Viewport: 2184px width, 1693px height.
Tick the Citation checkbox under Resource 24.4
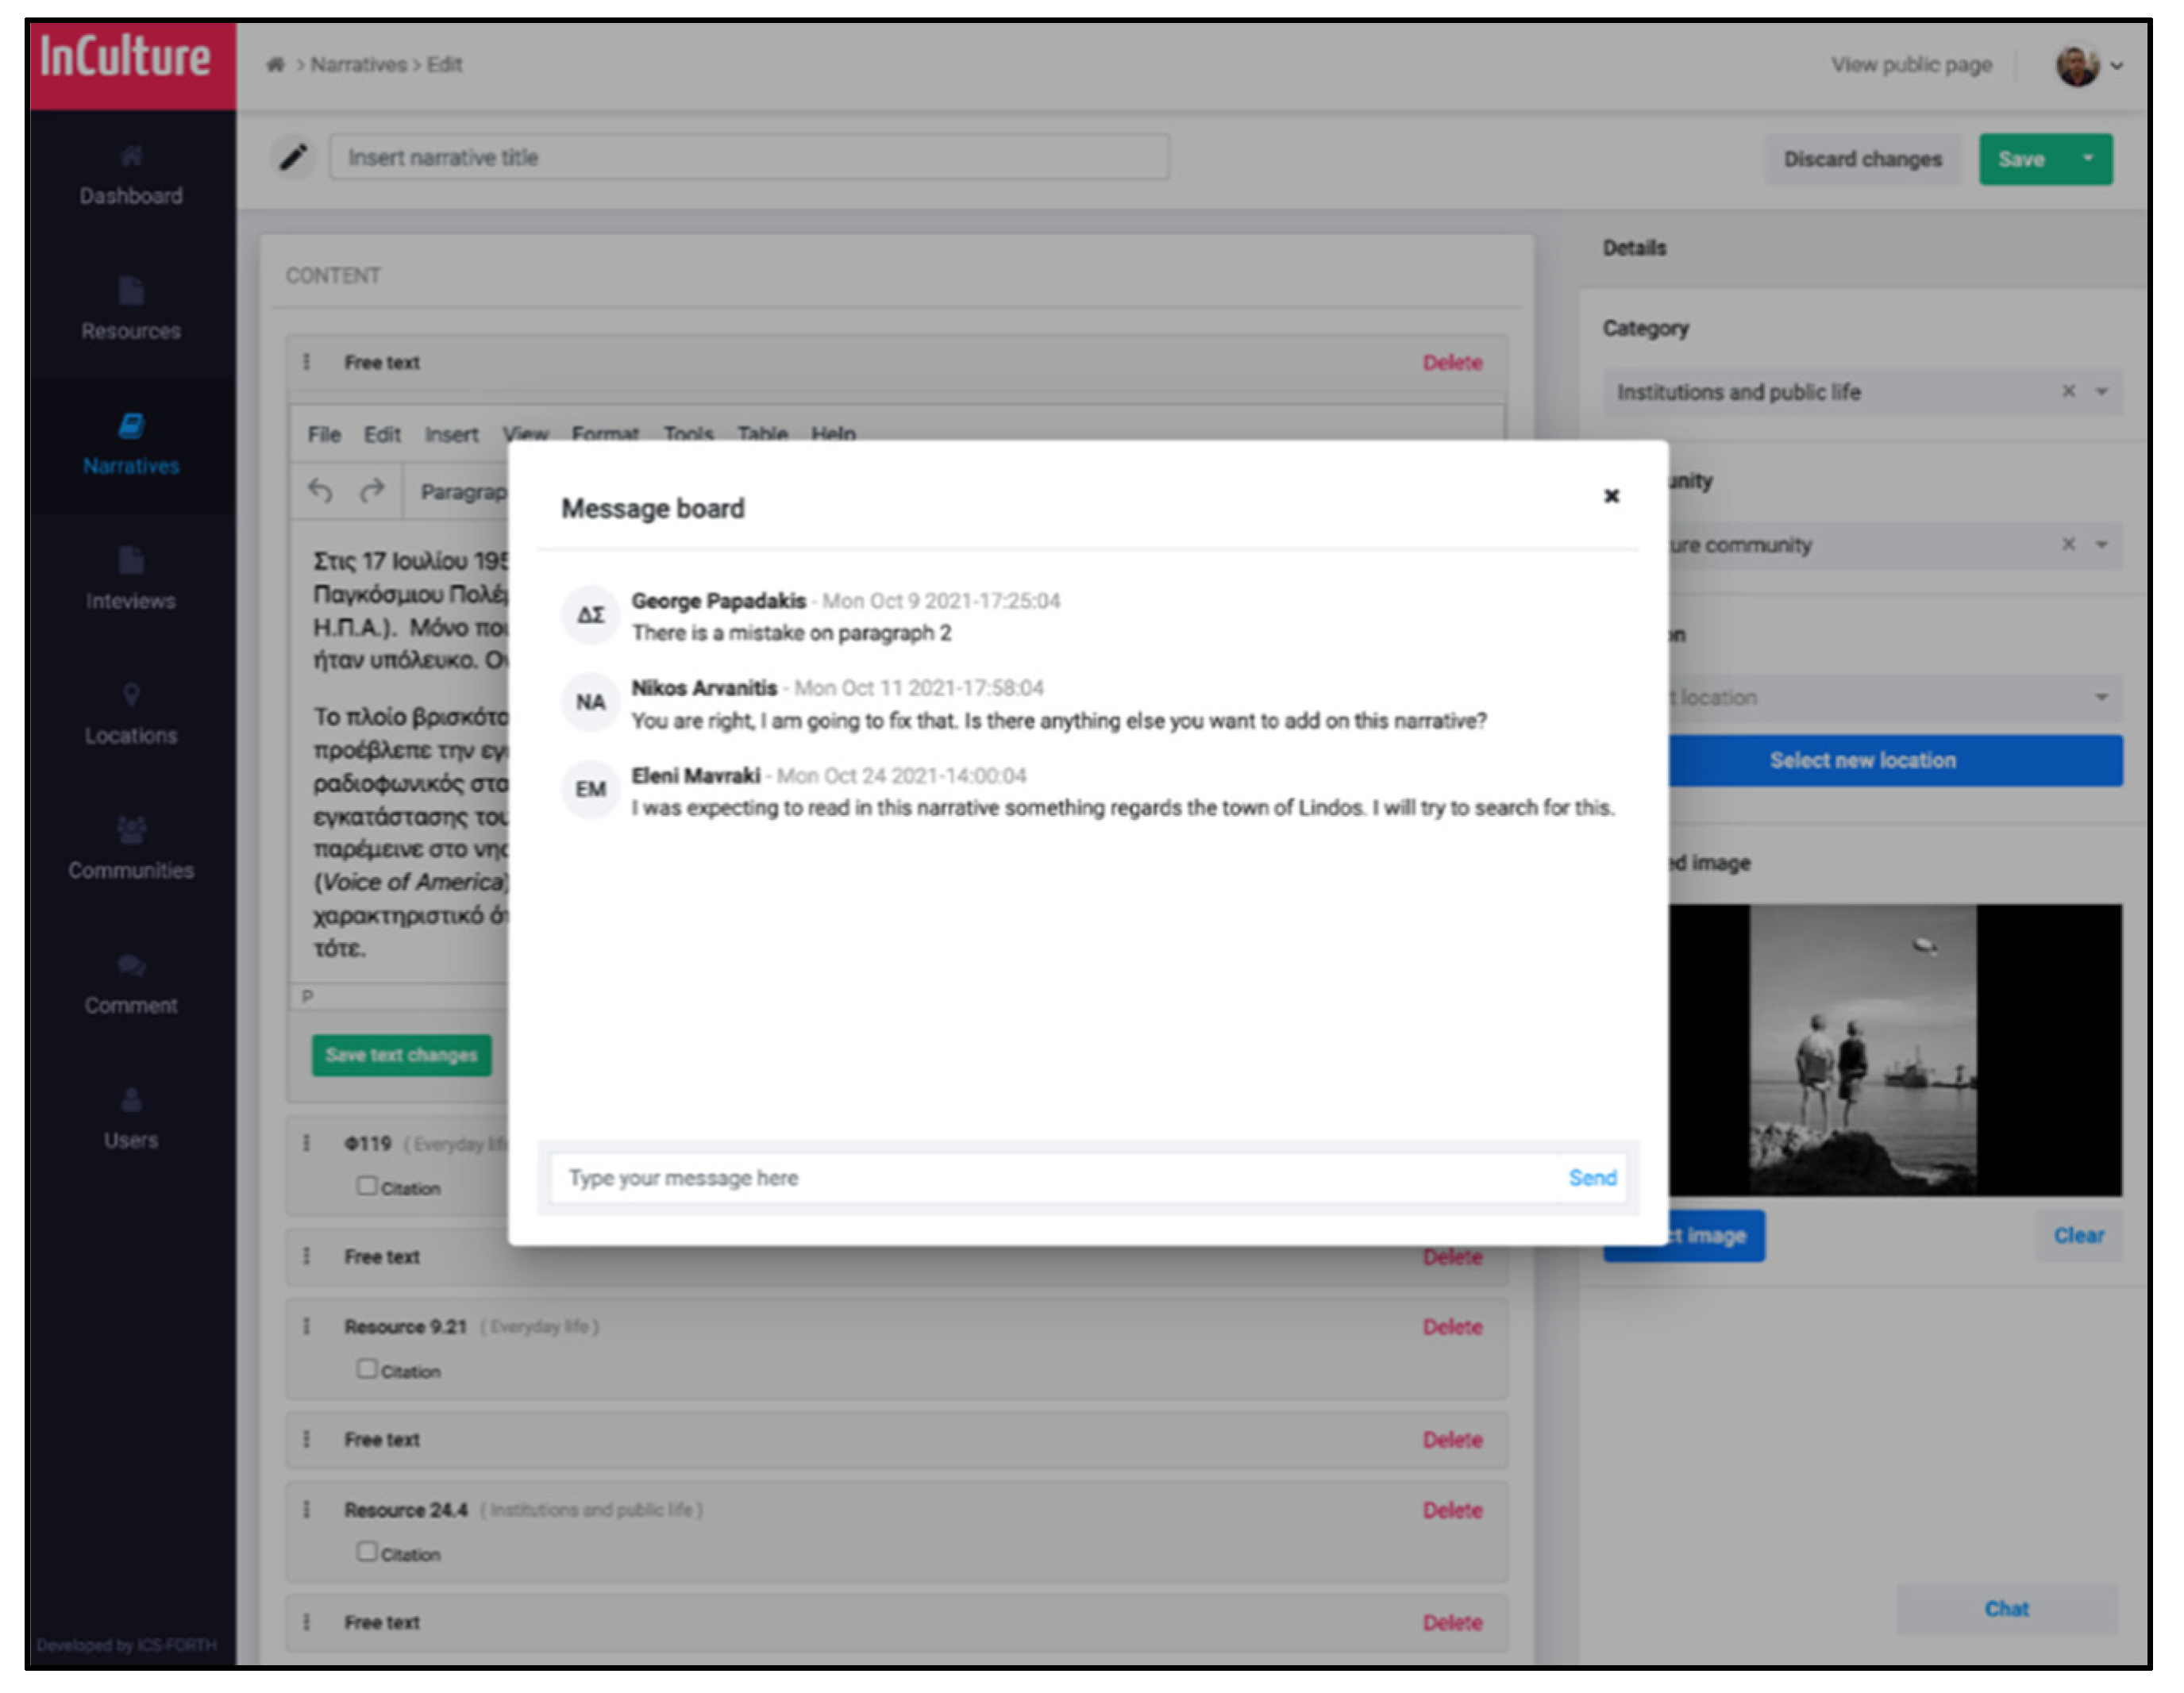pyautogui.click(x=367, y=1551)
